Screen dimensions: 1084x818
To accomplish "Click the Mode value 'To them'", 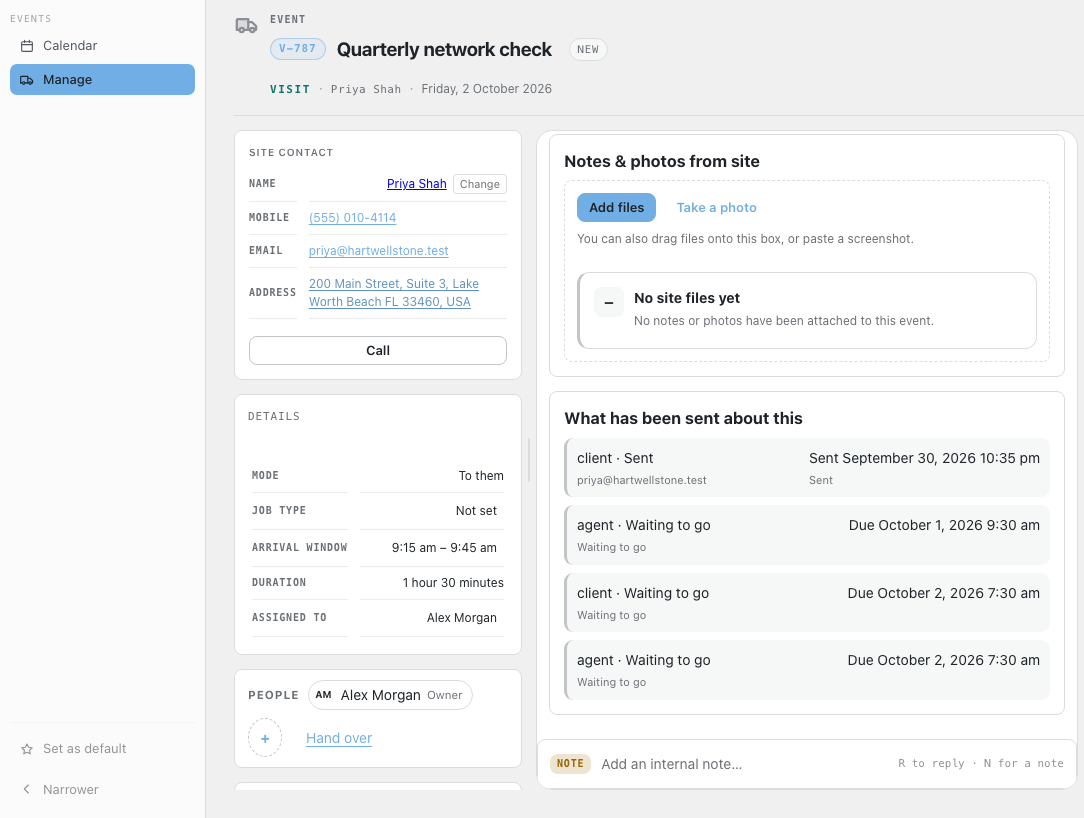I will 481,476.
